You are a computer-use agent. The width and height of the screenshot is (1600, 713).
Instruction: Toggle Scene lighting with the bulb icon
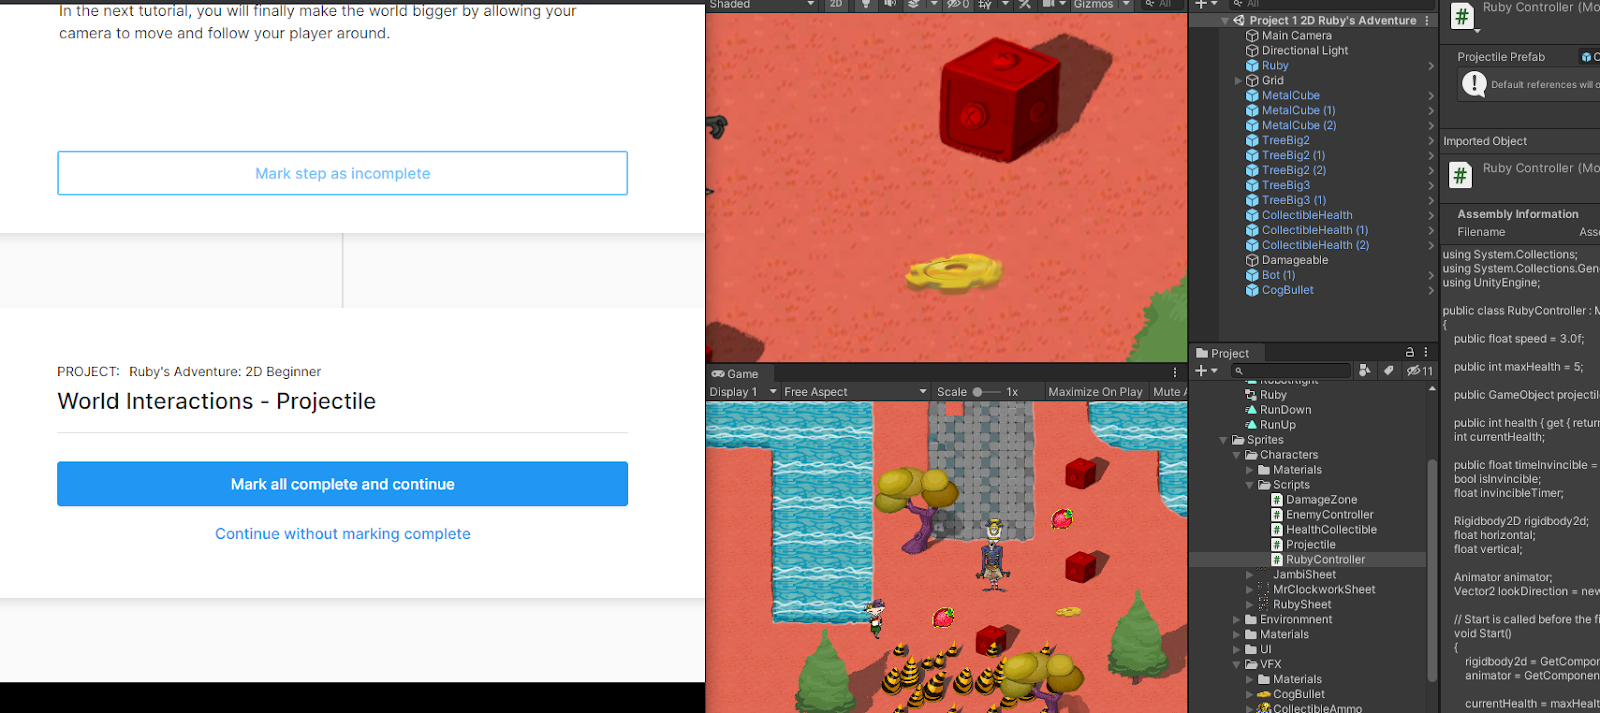tap(866, 4)
